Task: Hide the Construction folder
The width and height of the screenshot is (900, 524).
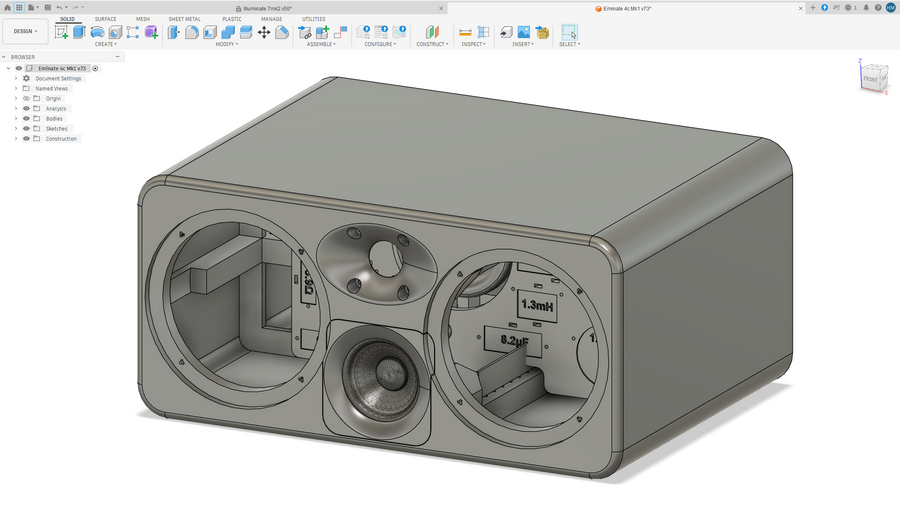Action: point(26,139)
